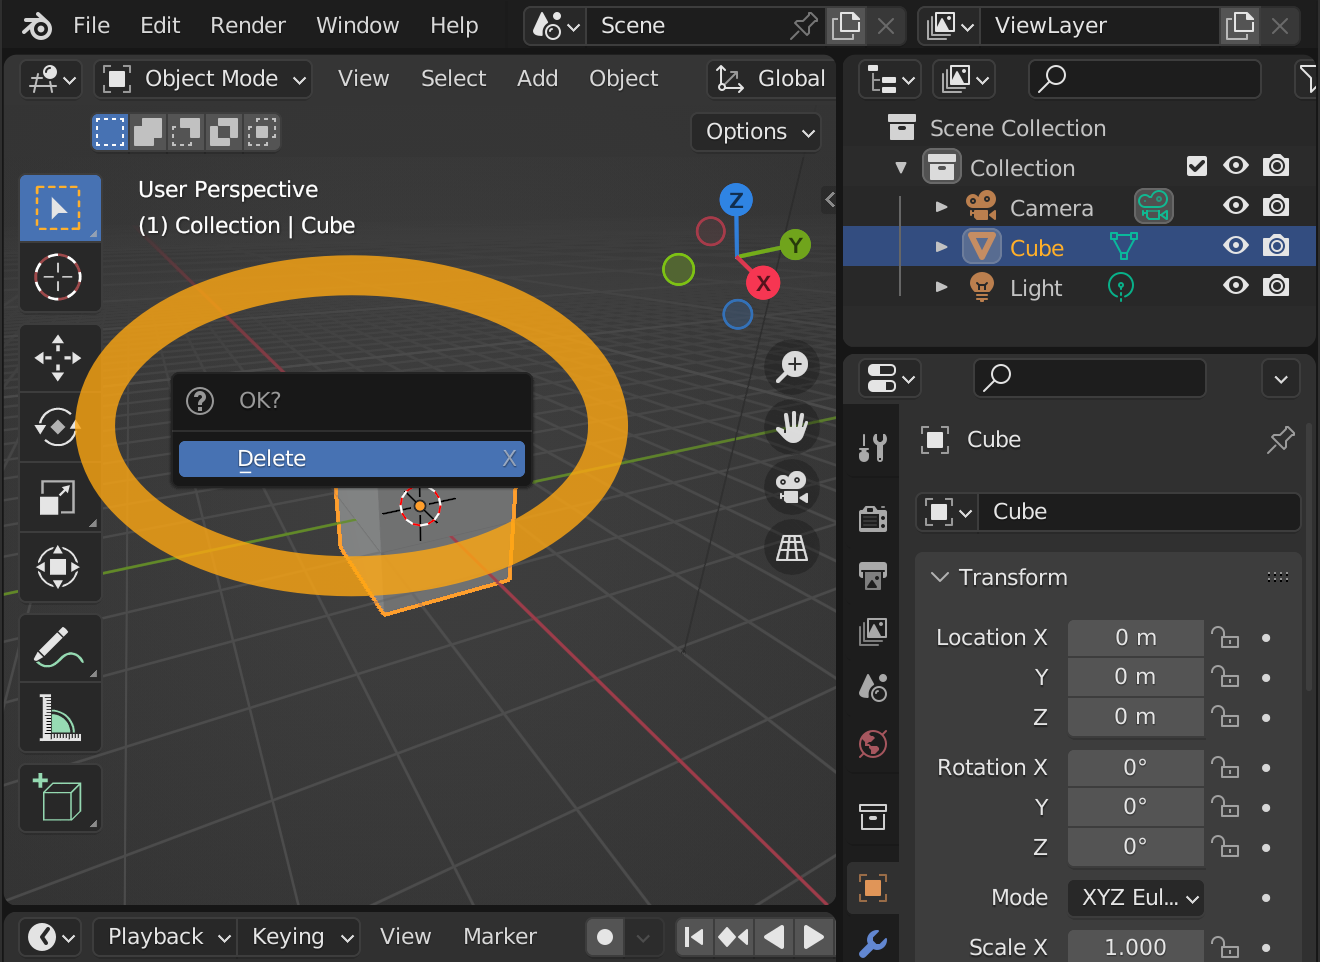Viewport: 1320px width, 962px height.
Task: Hide Cube in viewport via eye
Action: coord(1236,246)
